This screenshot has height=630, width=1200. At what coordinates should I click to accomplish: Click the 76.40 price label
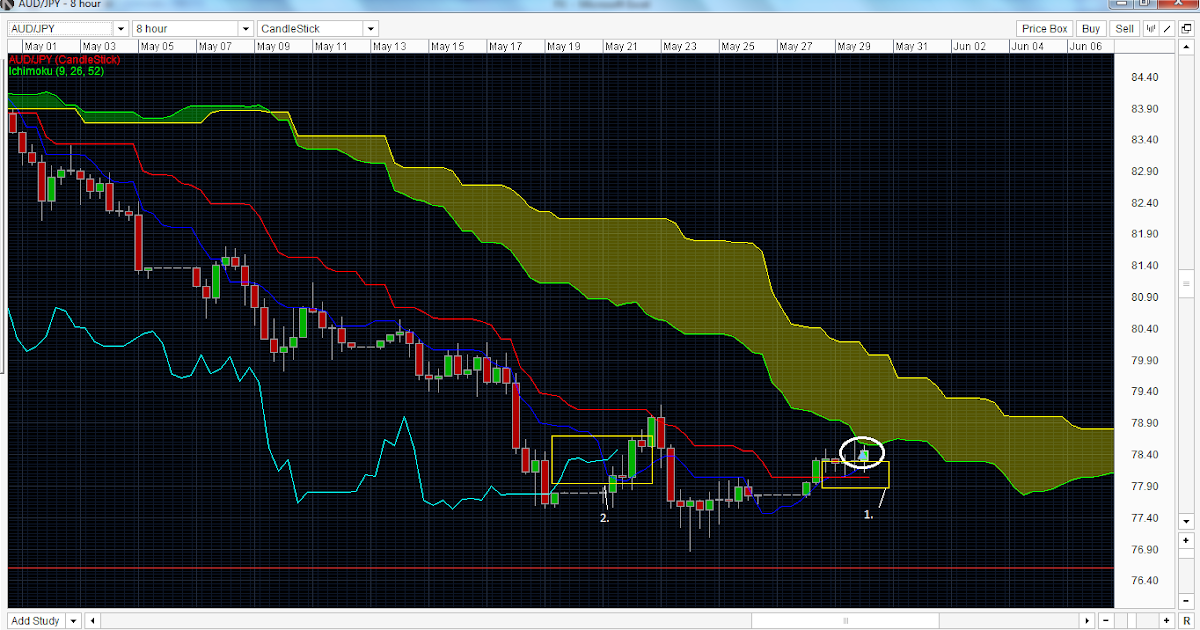pyautogui.click(x=1145, y=581)
